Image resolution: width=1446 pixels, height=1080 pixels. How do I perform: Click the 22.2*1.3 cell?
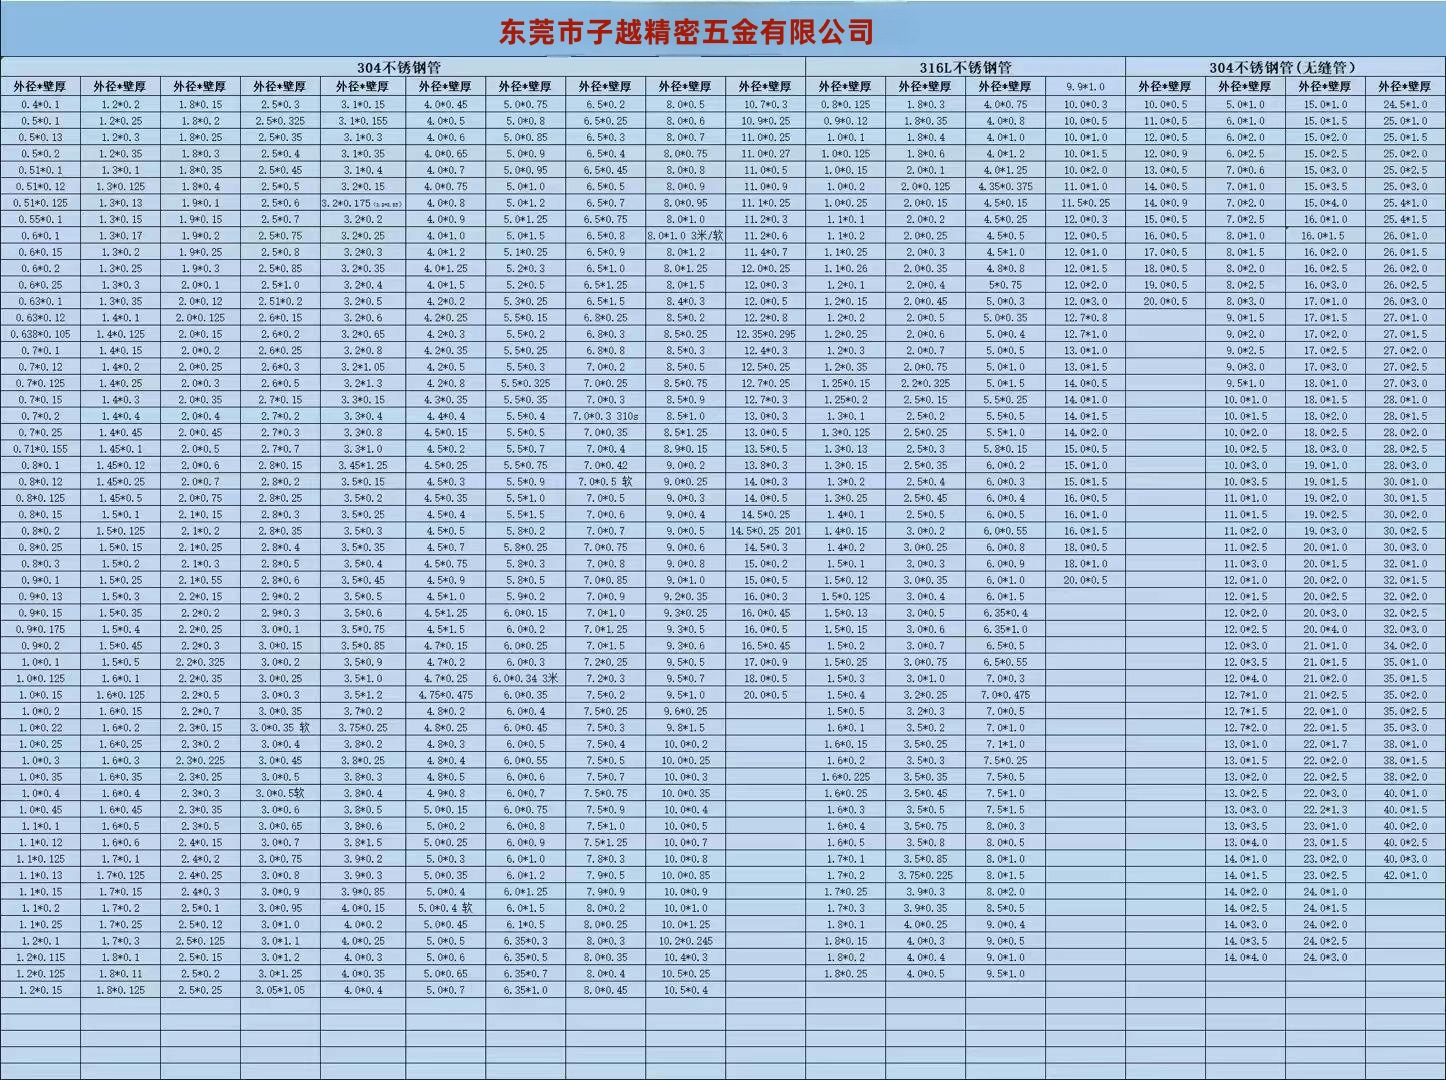pyautogui.click(x=1325, y=810)
